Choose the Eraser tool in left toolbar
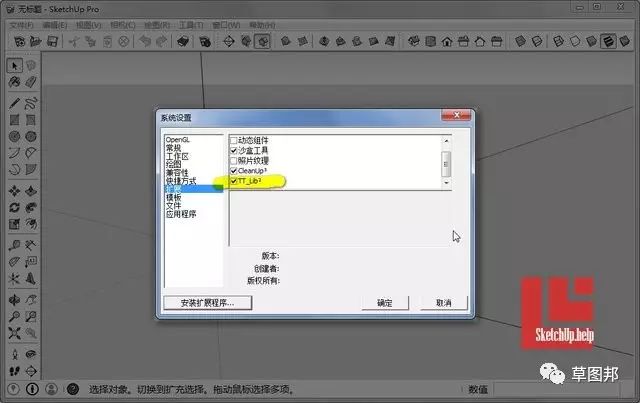 point(31,82)
